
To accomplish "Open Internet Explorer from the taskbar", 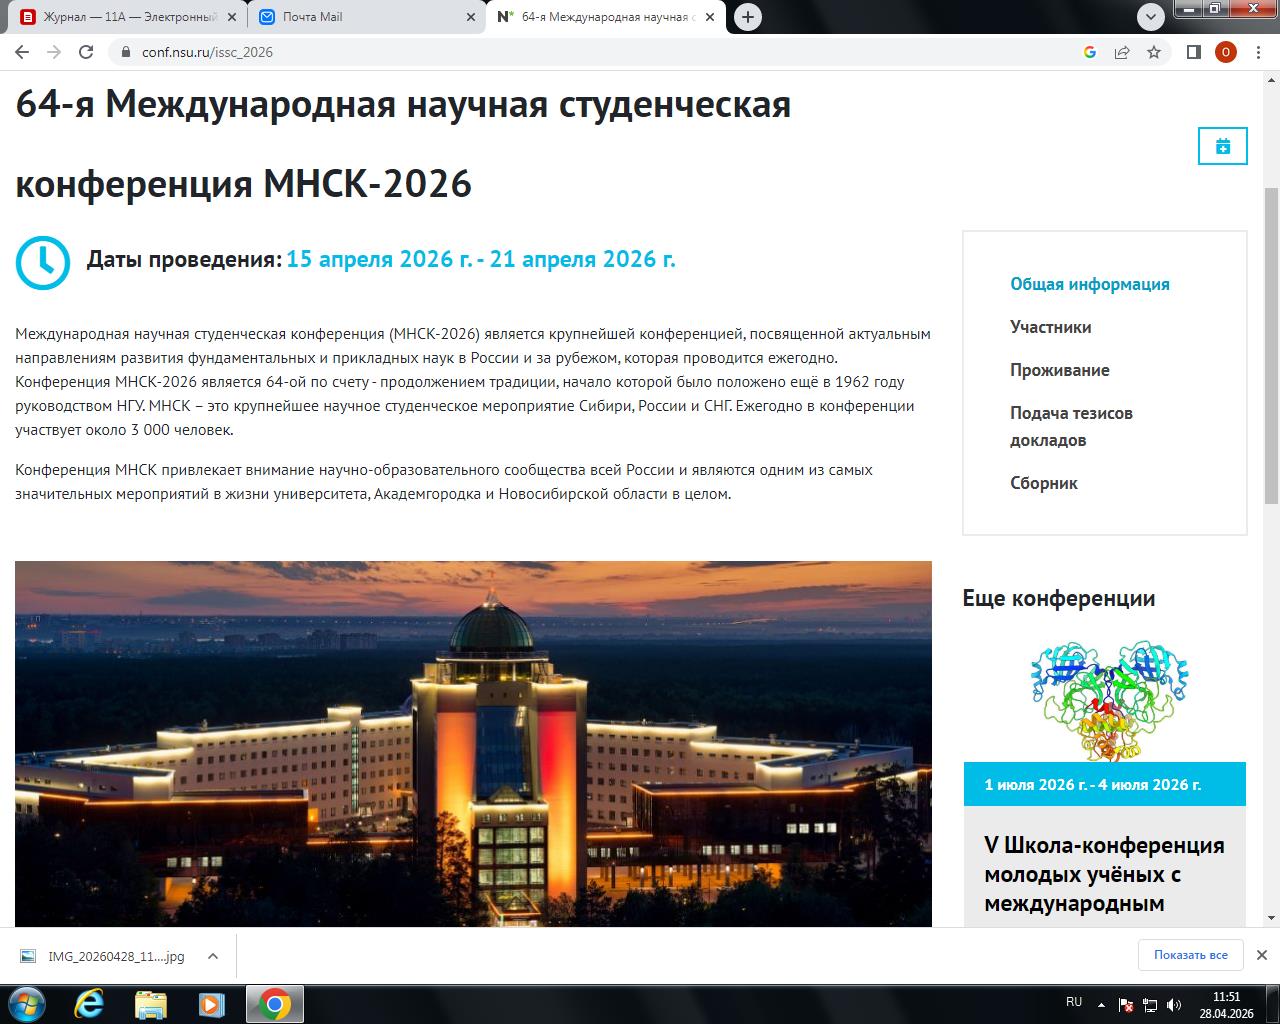I will tap(89, 1004).
